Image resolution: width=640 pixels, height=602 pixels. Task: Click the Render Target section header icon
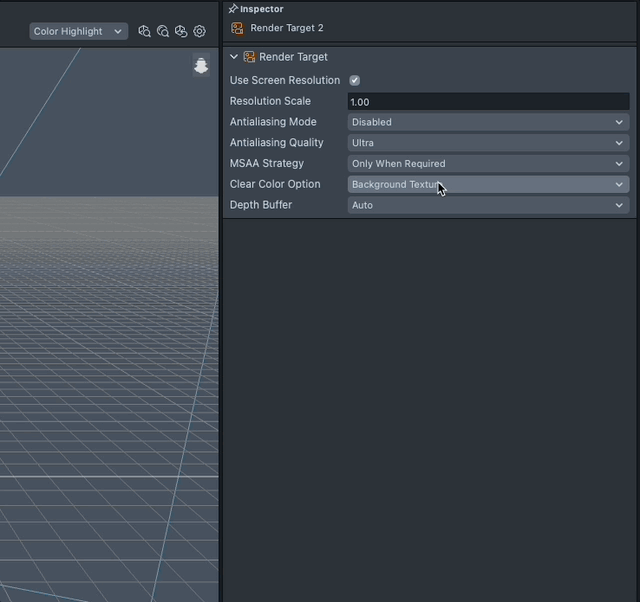pyautogui.click(x=250, y=57)
